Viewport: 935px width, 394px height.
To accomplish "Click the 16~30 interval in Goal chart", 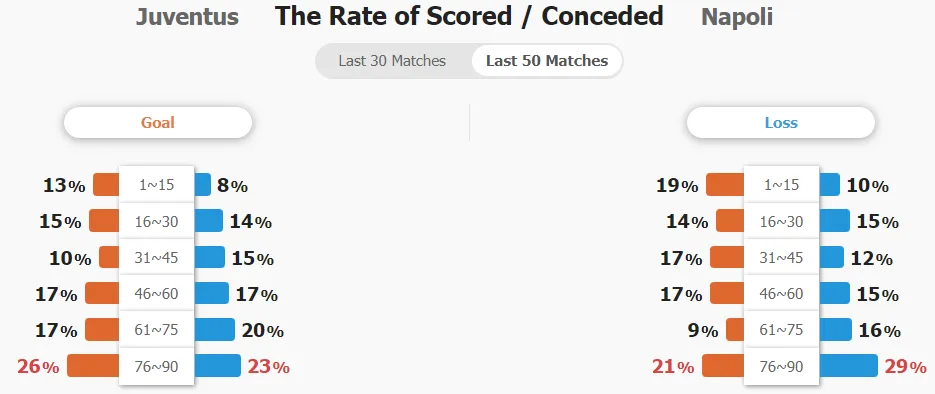I will pos(157,221).
